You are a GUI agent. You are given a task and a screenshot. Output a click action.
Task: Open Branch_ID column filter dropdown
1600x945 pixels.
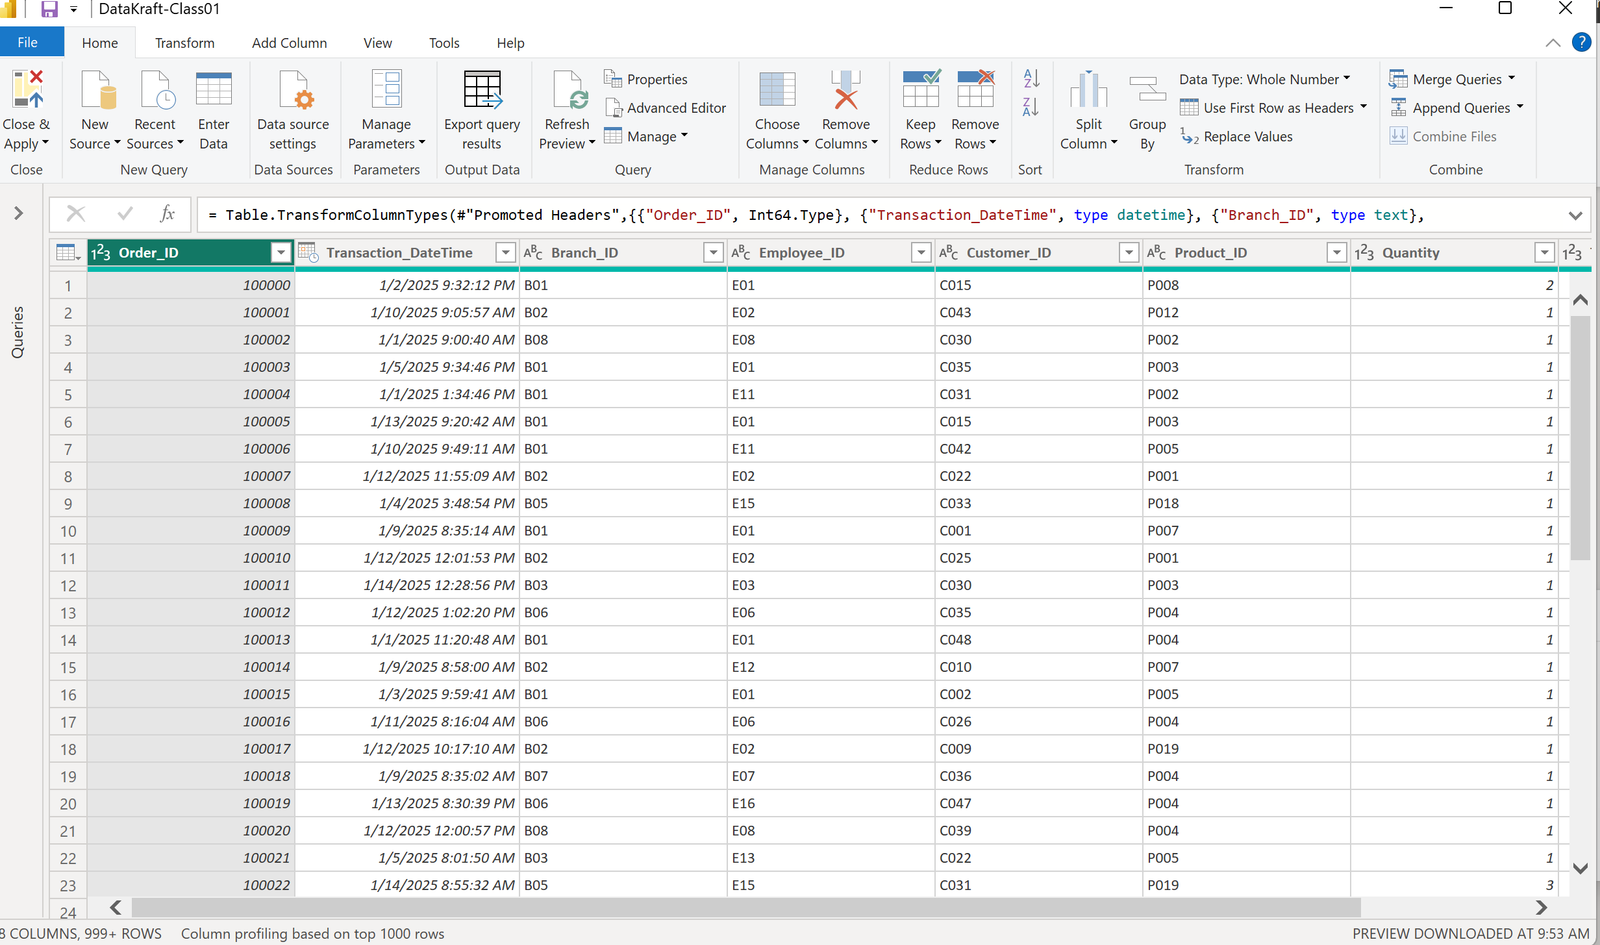(713, 253)
